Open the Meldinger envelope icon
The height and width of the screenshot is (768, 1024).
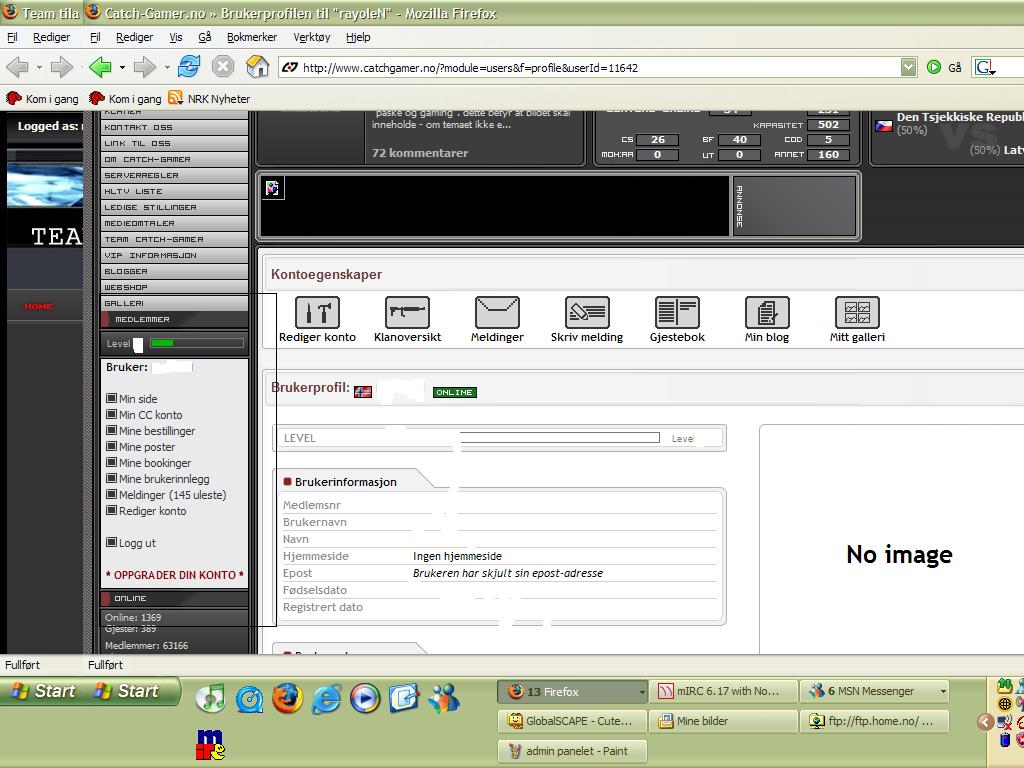pos(497,313)
